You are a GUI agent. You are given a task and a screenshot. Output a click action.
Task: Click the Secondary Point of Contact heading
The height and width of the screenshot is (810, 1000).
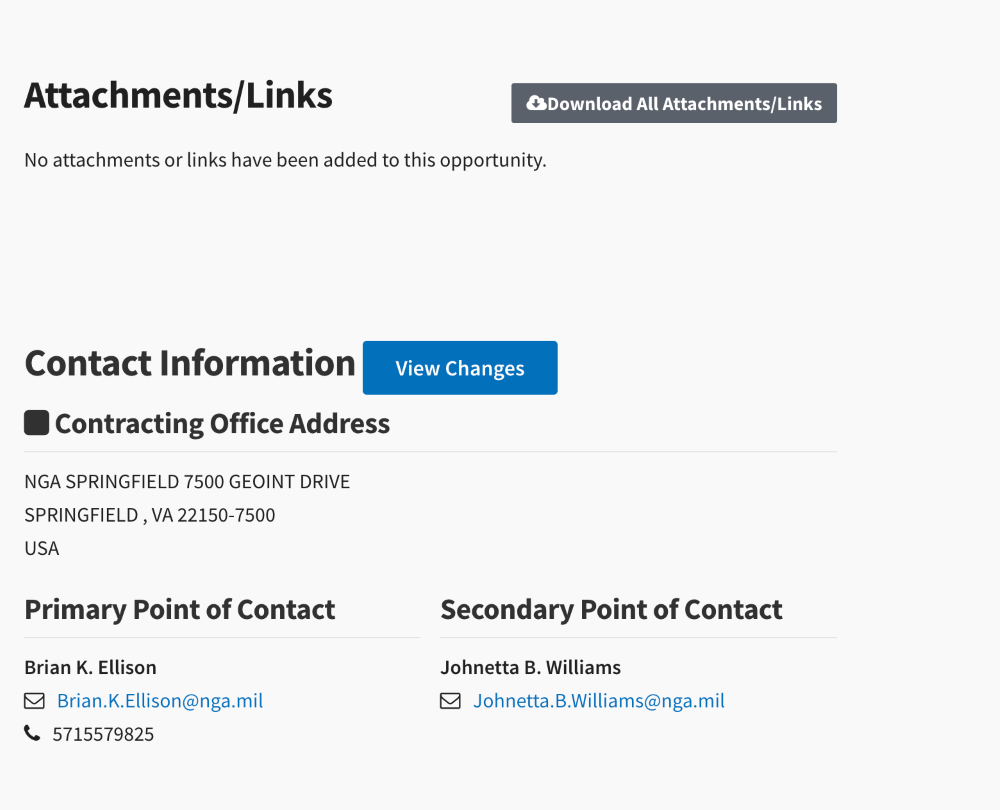pyautogui.click(x=611, y=610)
